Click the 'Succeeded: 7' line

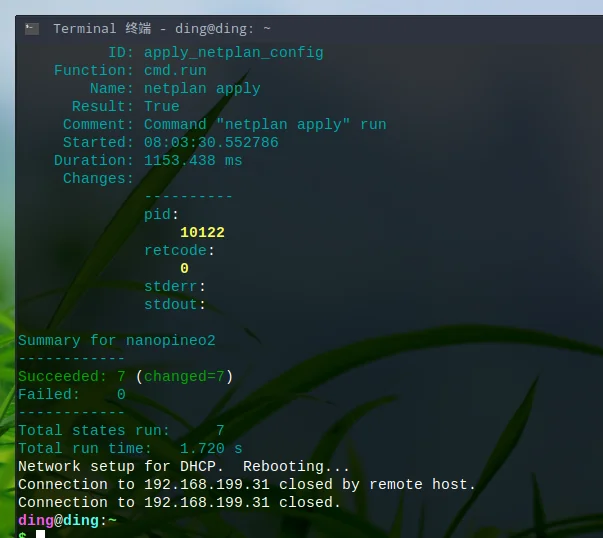(72, 376)
